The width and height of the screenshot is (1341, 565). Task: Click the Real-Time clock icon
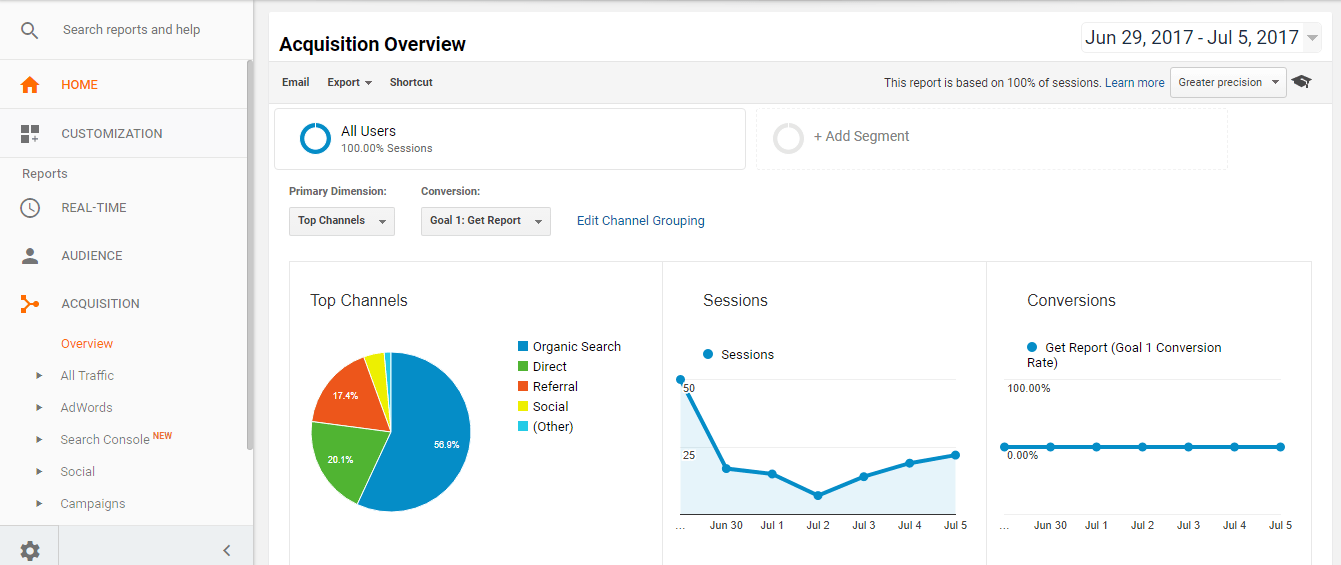click(30, 208)
